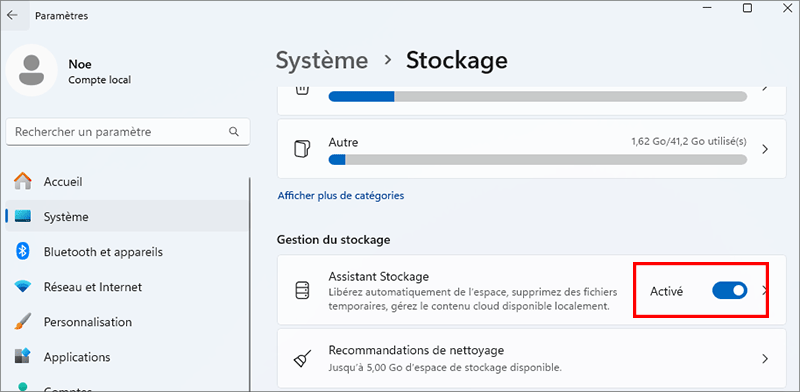
Task: Click the Accueil house icon
Action: (23, 181)
